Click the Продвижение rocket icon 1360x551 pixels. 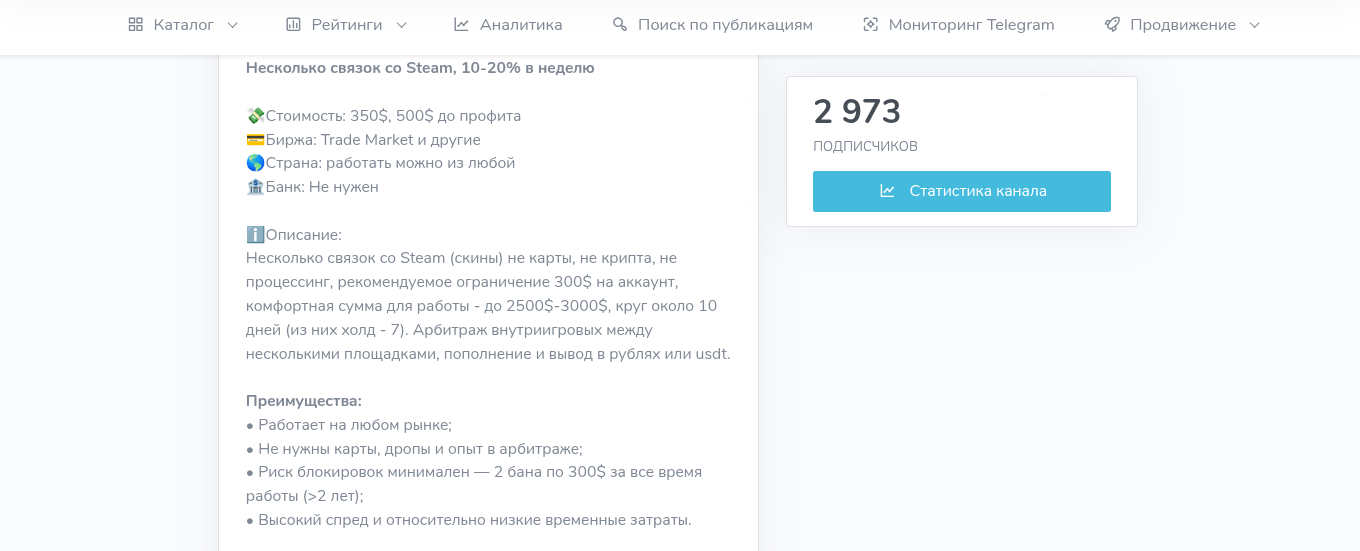[1112, 25]
